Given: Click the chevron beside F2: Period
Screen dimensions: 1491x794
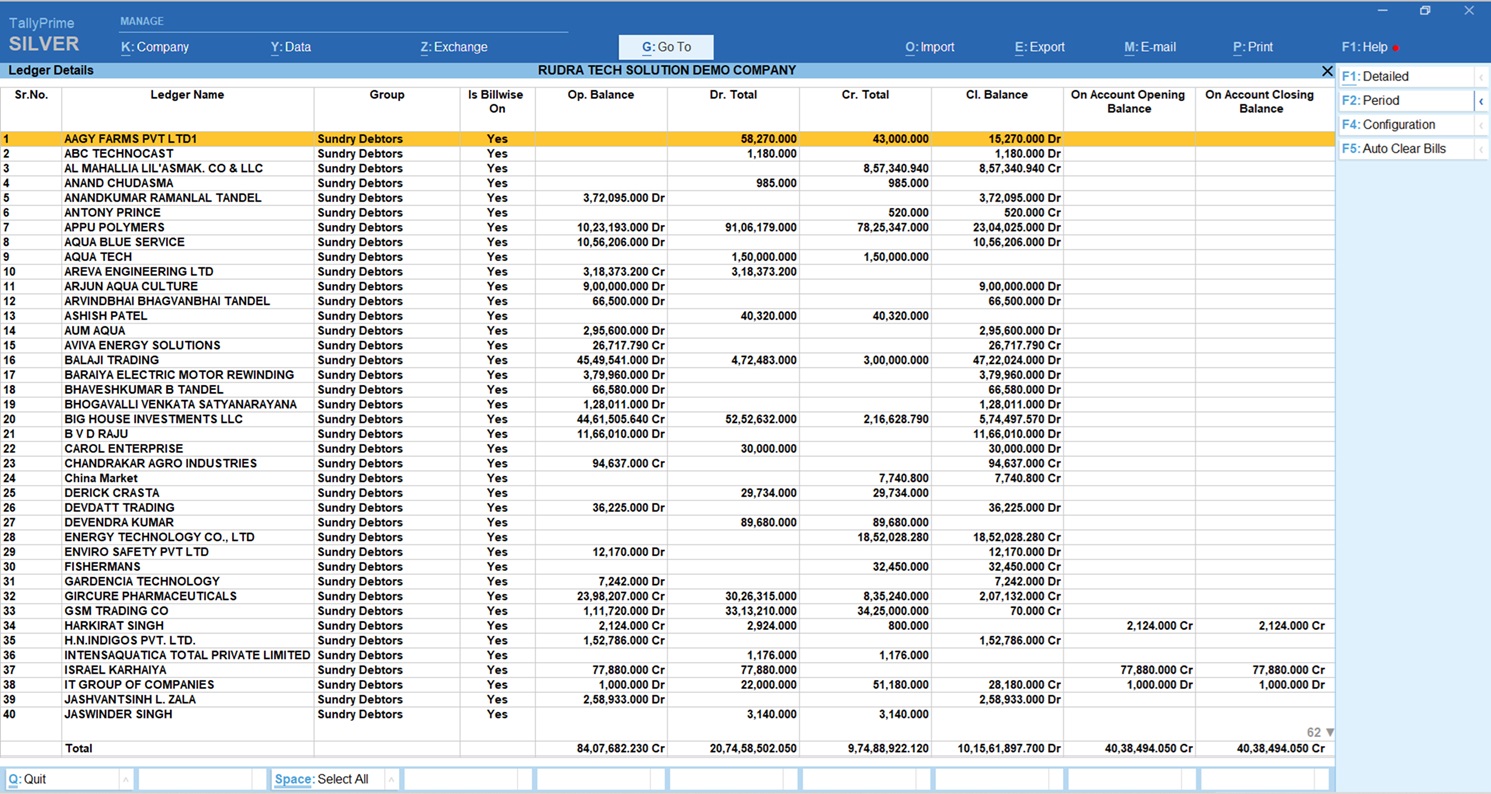Looking at the screenshot, I should click(1481, 101).
